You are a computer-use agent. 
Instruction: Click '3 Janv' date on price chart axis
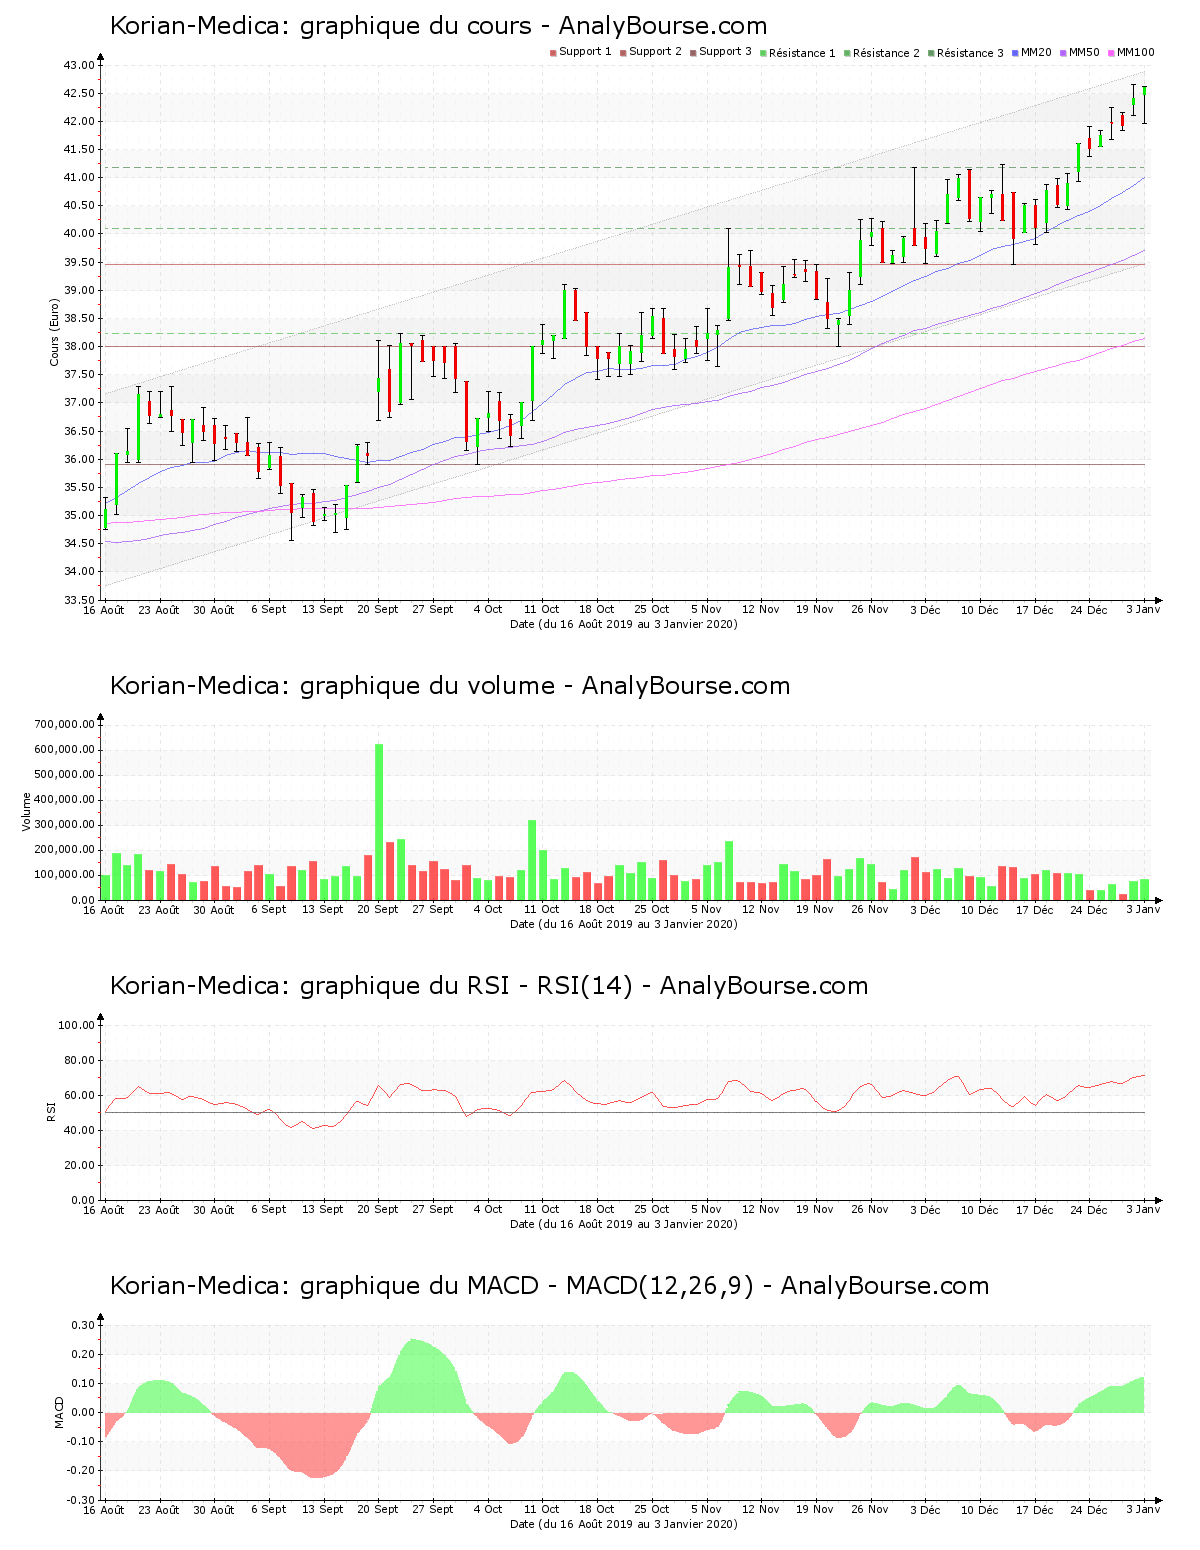coord(1143,609)
